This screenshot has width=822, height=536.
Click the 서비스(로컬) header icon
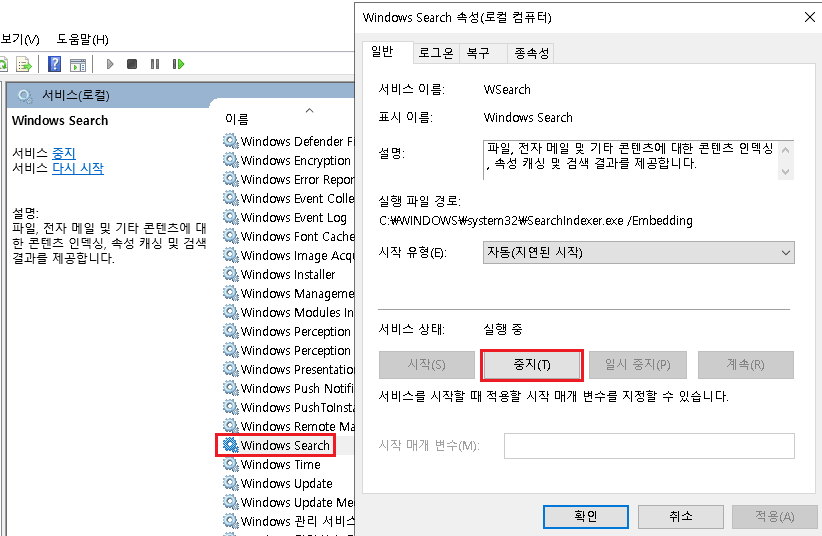click(24, 95)
